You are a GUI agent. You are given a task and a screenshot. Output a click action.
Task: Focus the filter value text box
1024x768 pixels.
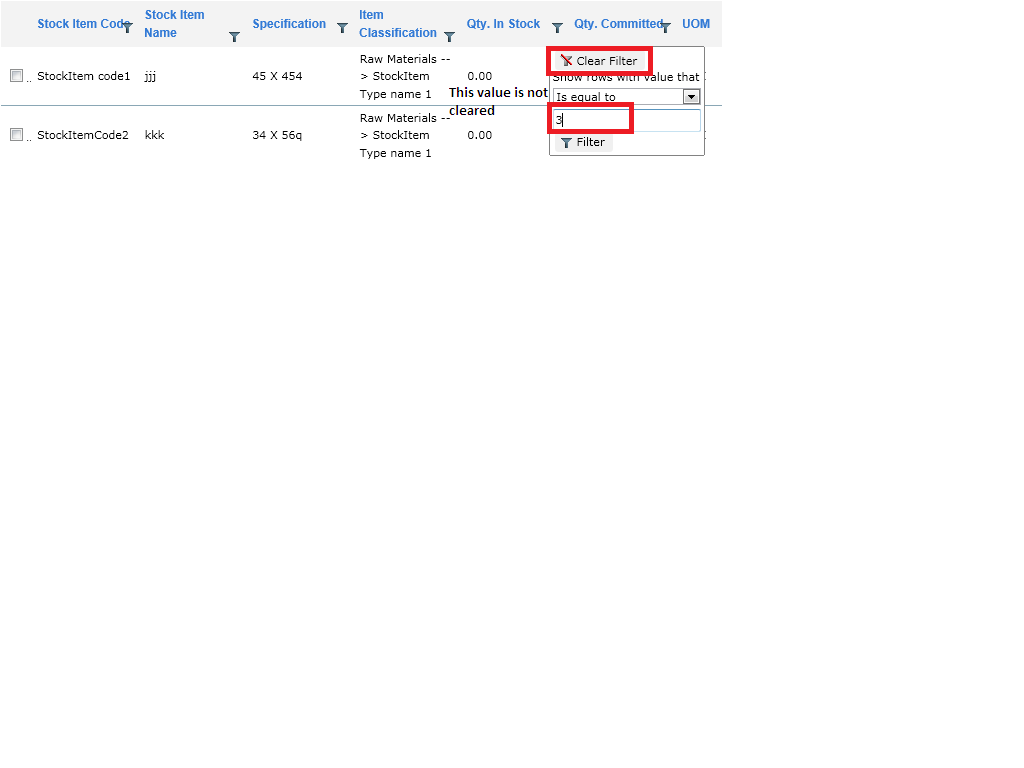click(x=627, y=120)
